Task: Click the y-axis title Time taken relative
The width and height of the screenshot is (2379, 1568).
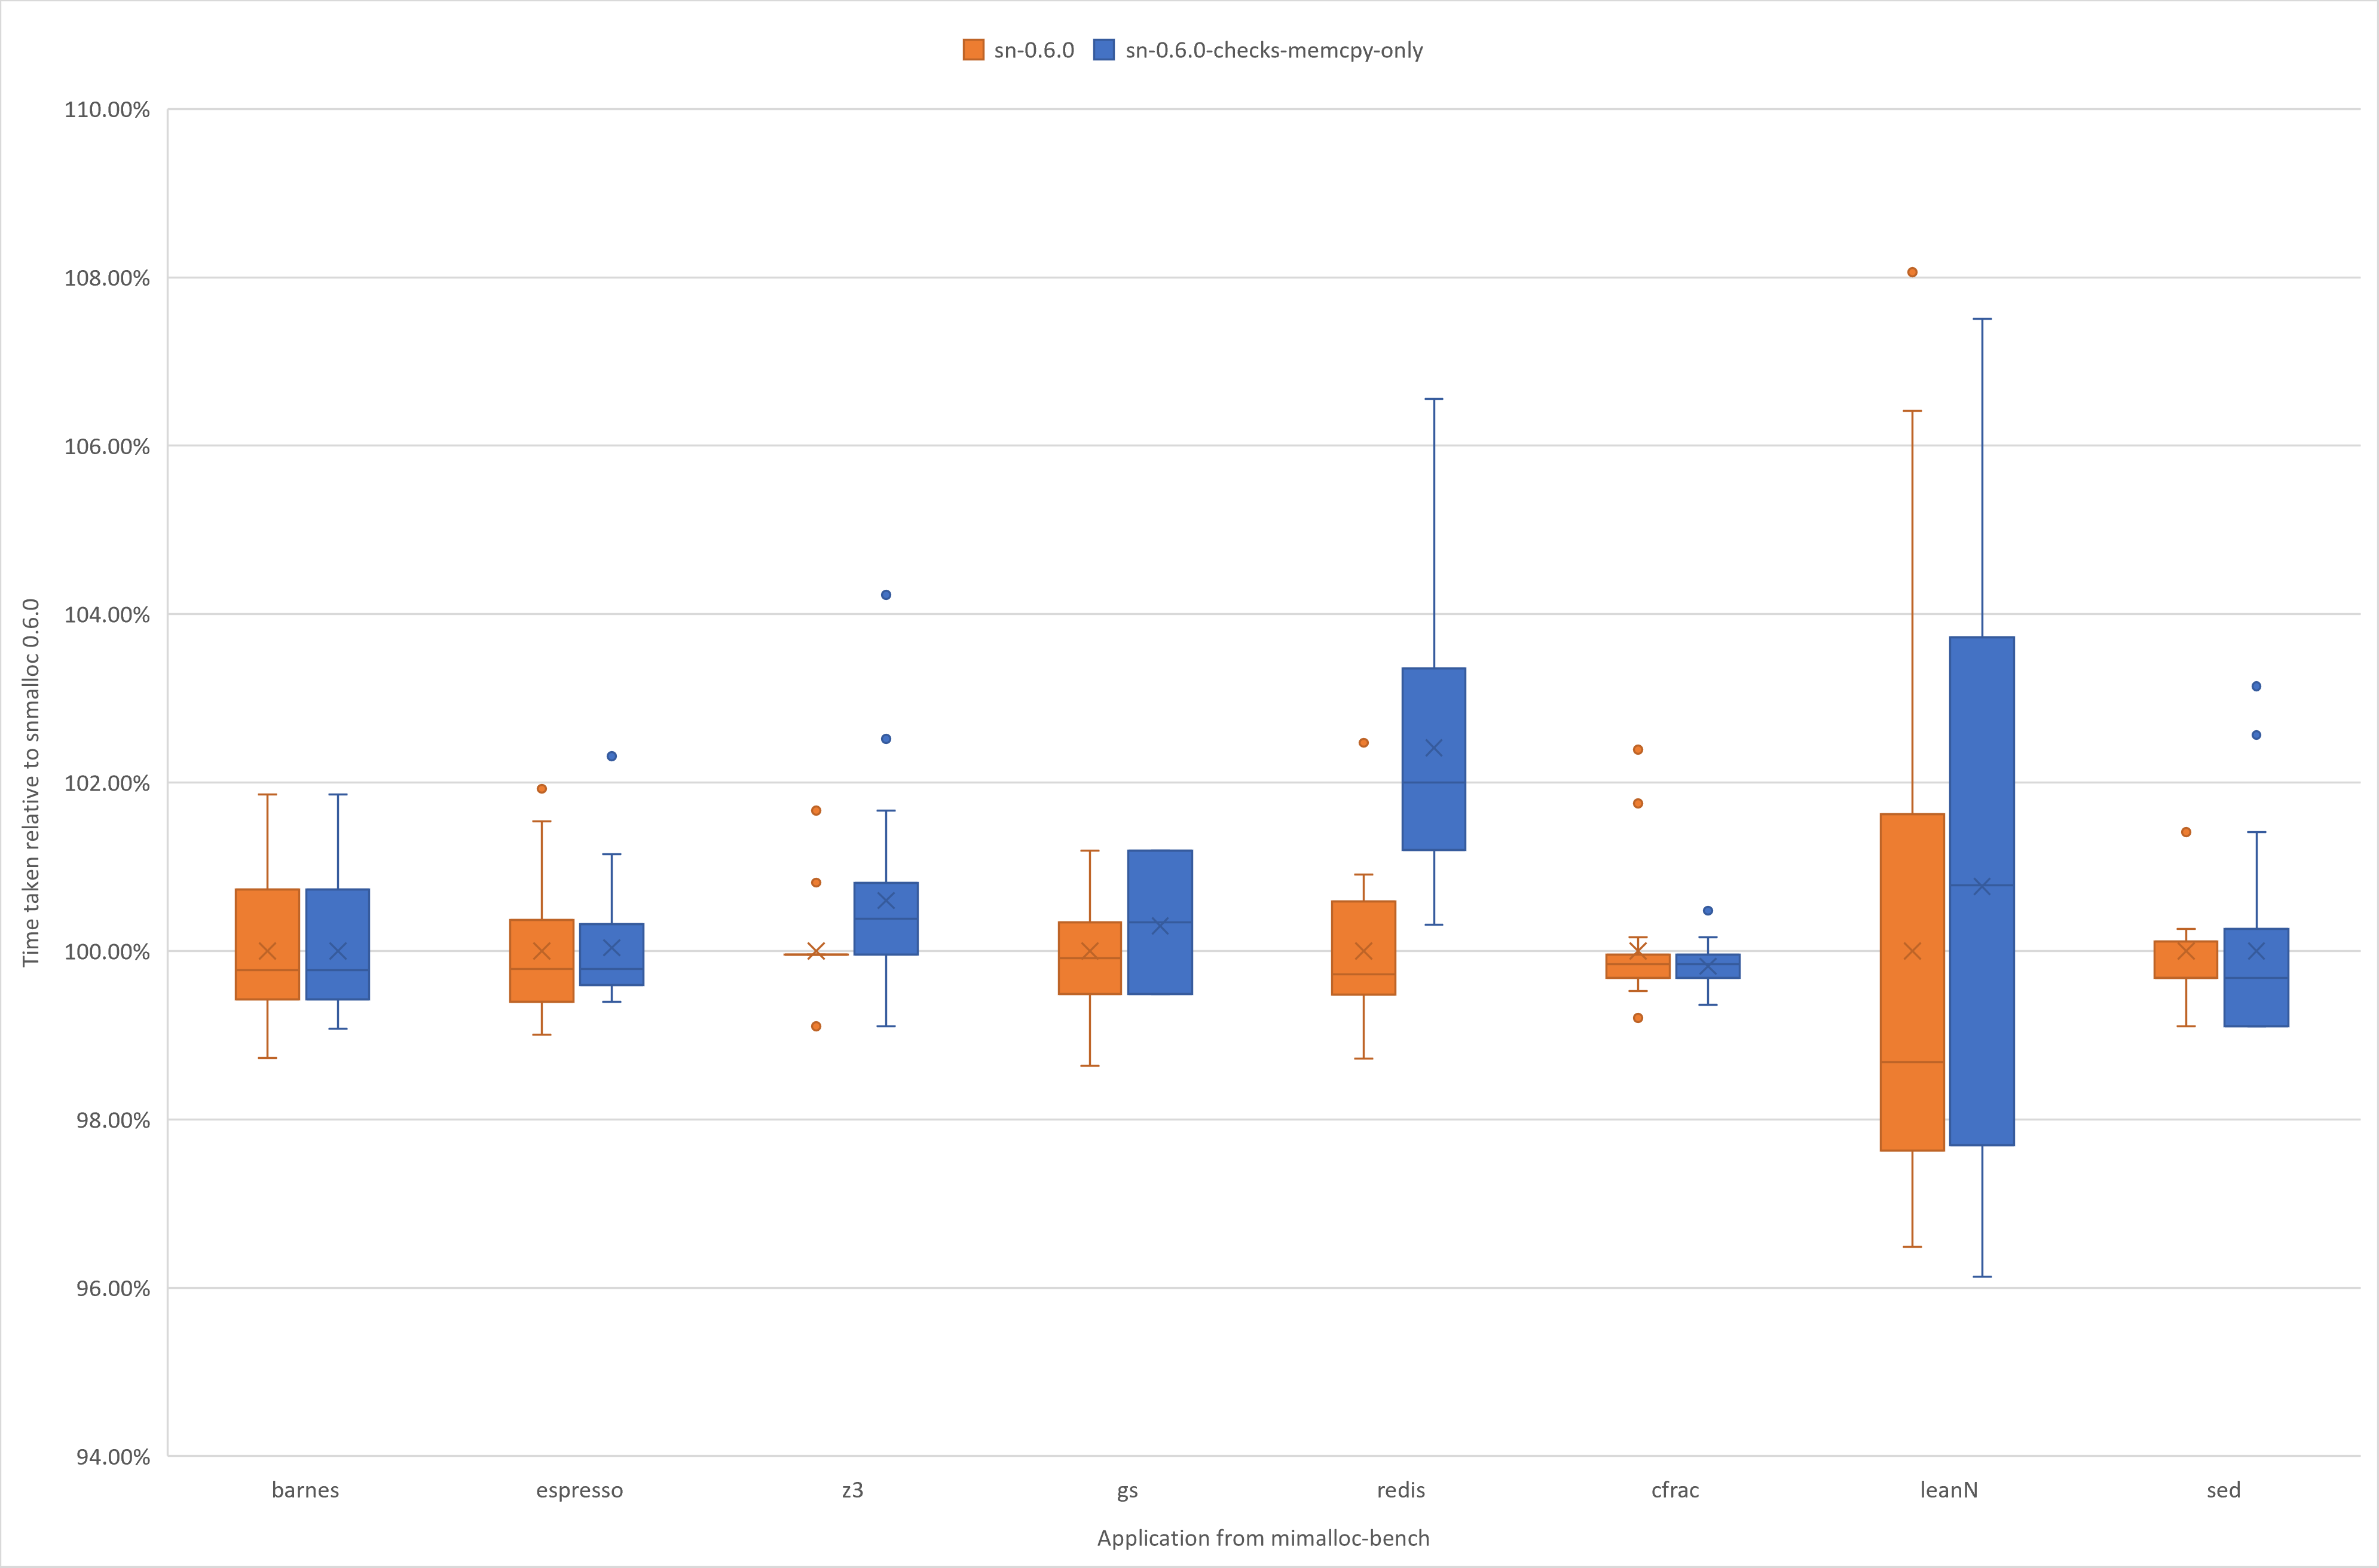Action: [x=31, y=782]
